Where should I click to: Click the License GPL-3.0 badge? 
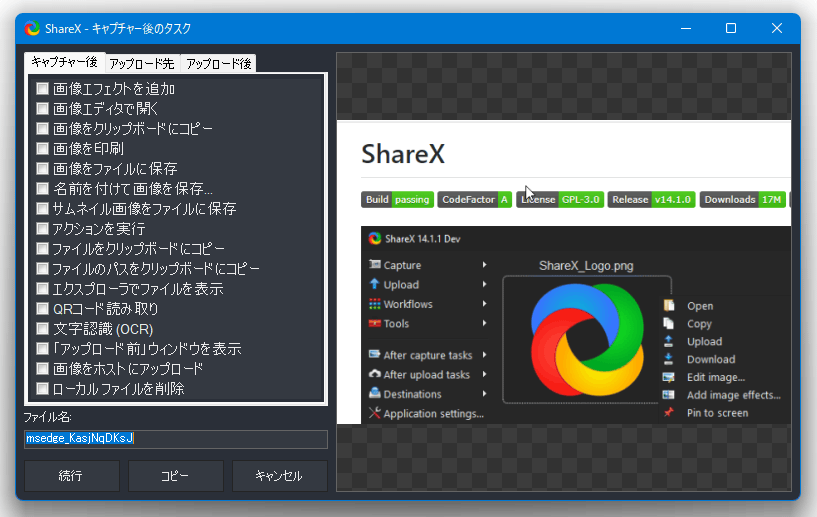560,200
